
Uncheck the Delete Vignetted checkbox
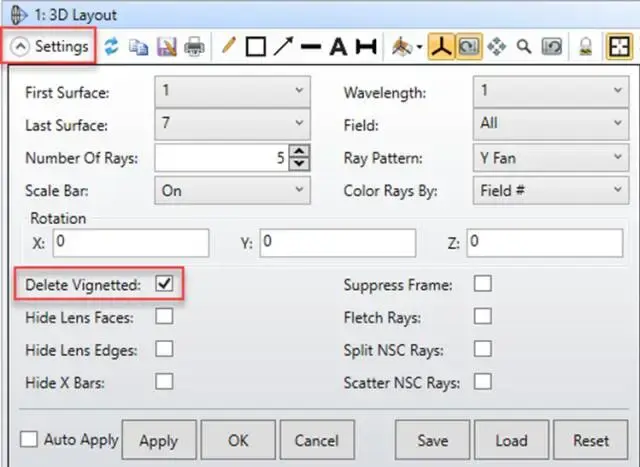coord(164,284)
